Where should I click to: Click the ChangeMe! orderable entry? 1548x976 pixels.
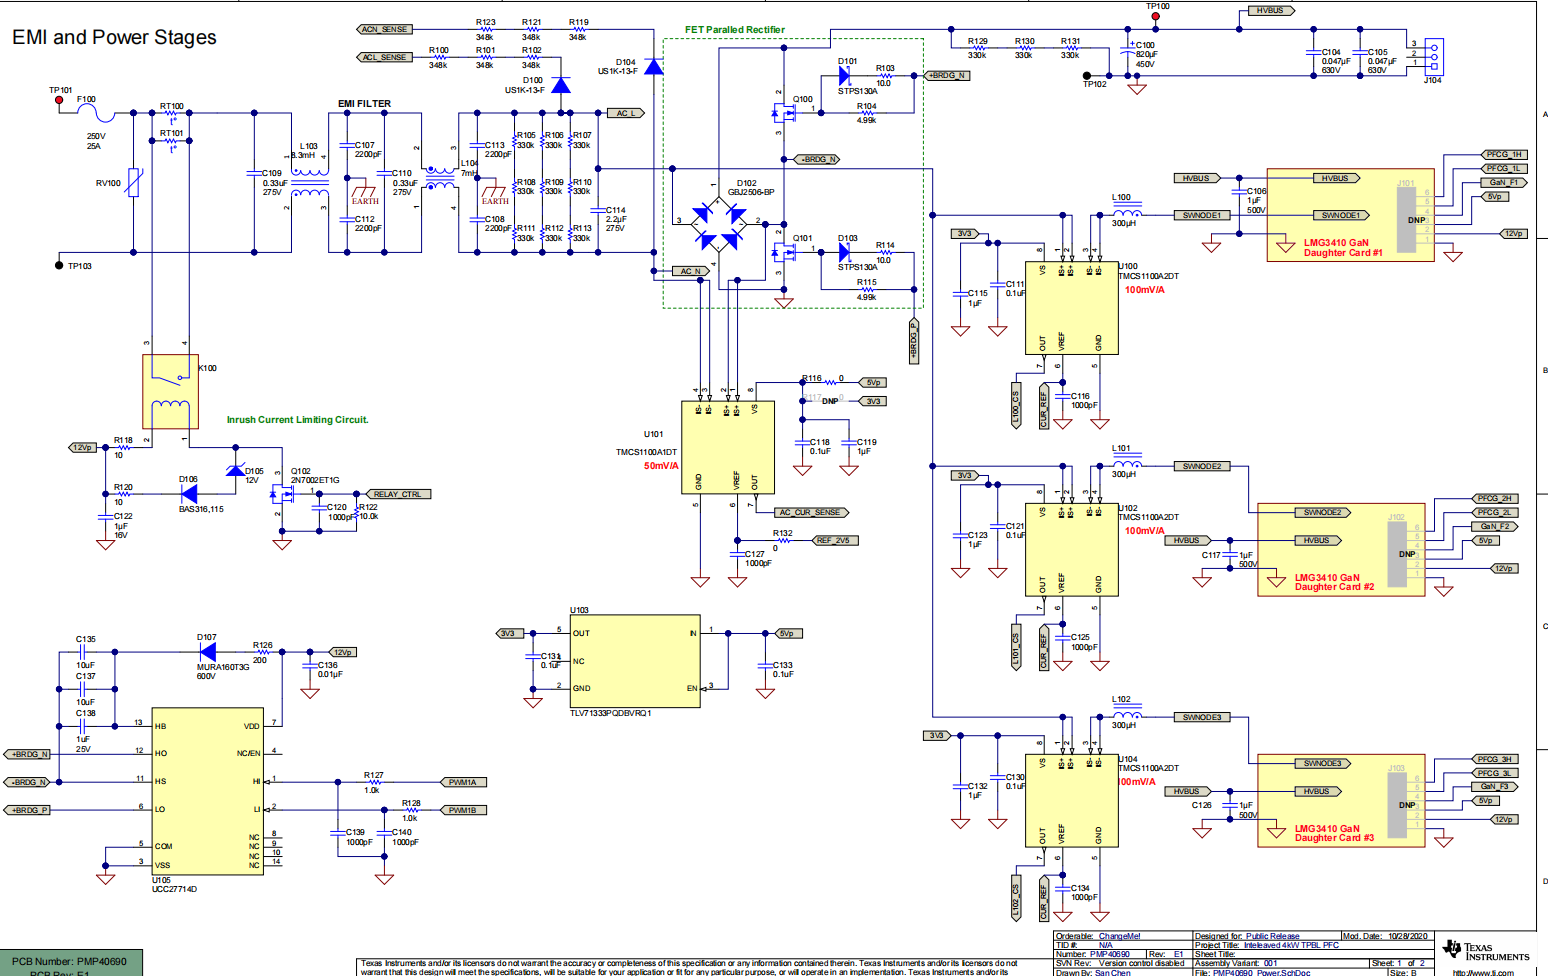(x=1122, y=936)
